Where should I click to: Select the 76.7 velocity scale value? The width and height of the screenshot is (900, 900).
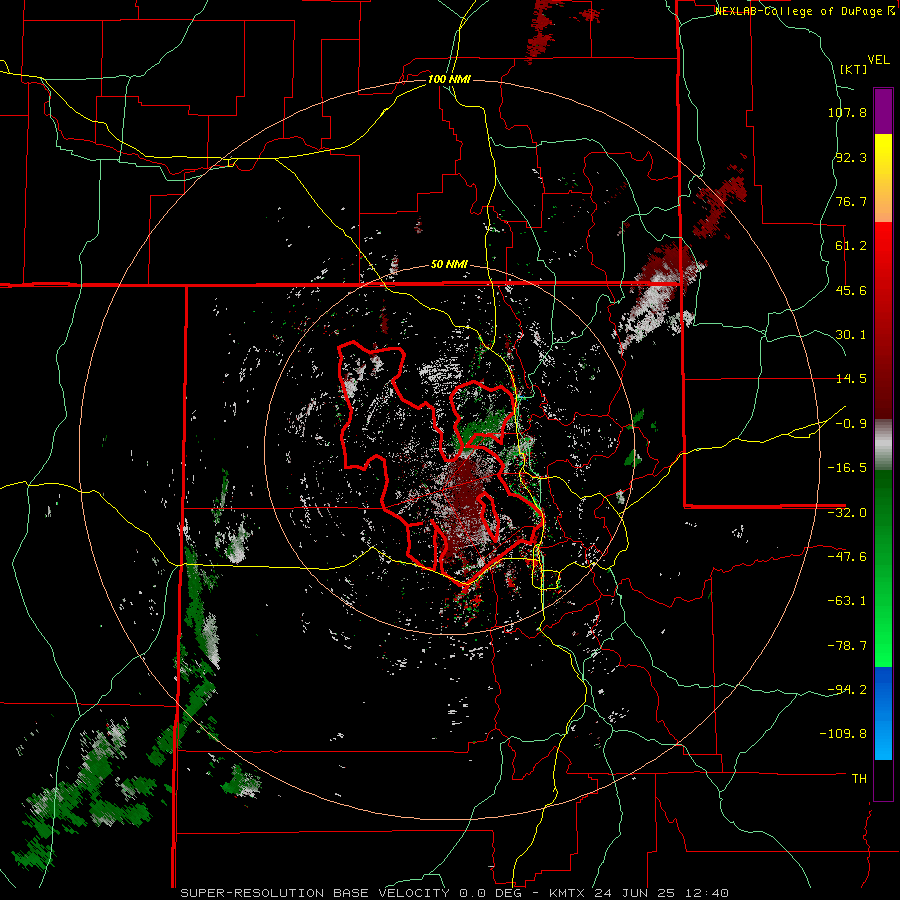click(851, 201)
